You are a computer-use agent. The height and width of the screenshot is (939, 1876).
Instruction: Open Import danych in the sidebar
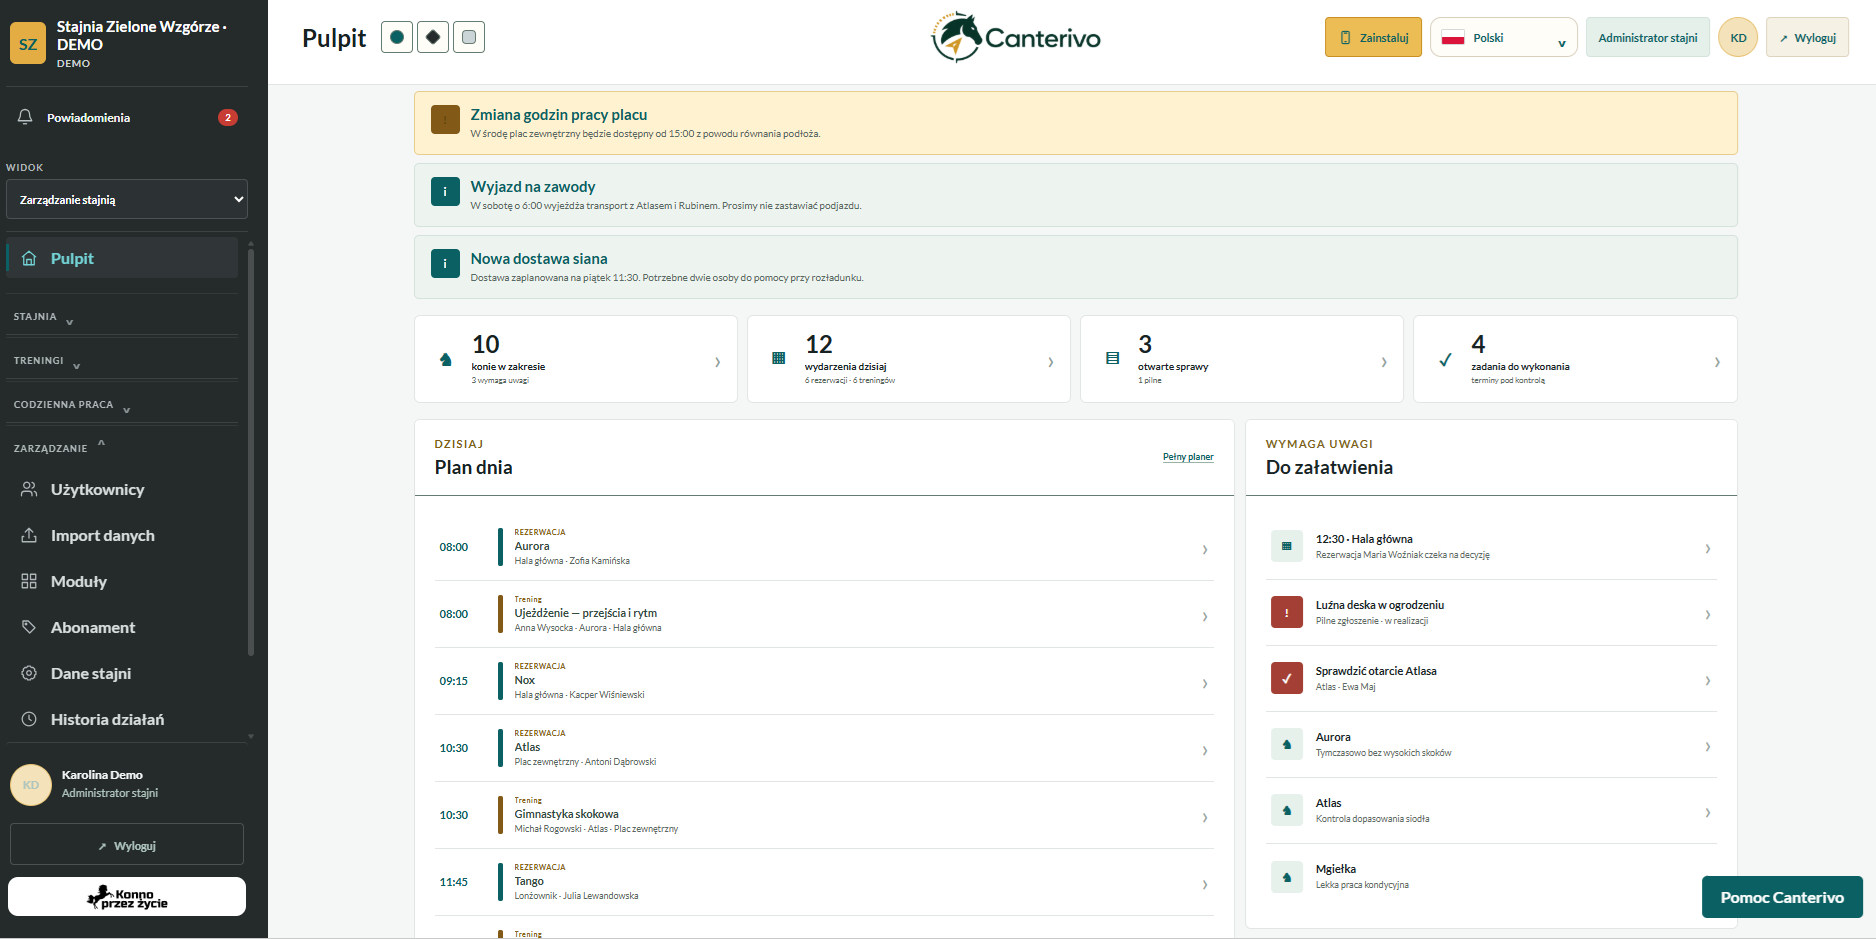click(x=122, y=535)
